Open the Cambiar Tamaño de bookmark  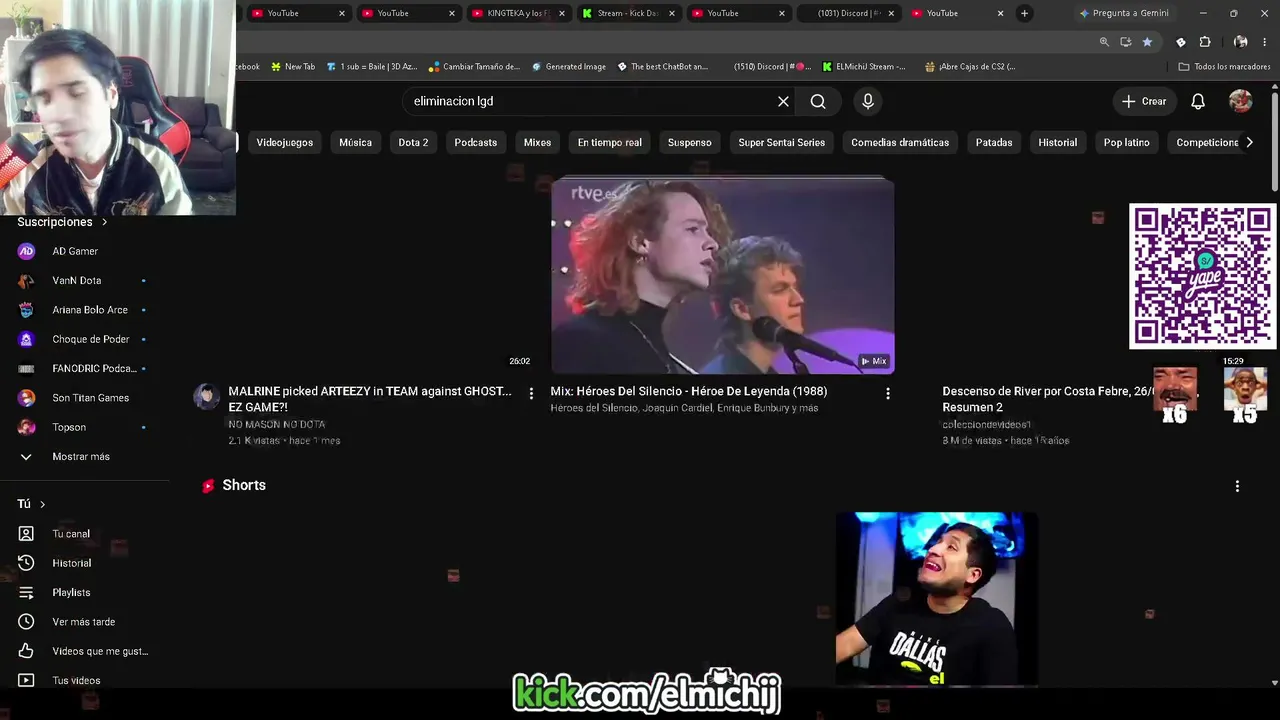[474, 67]
